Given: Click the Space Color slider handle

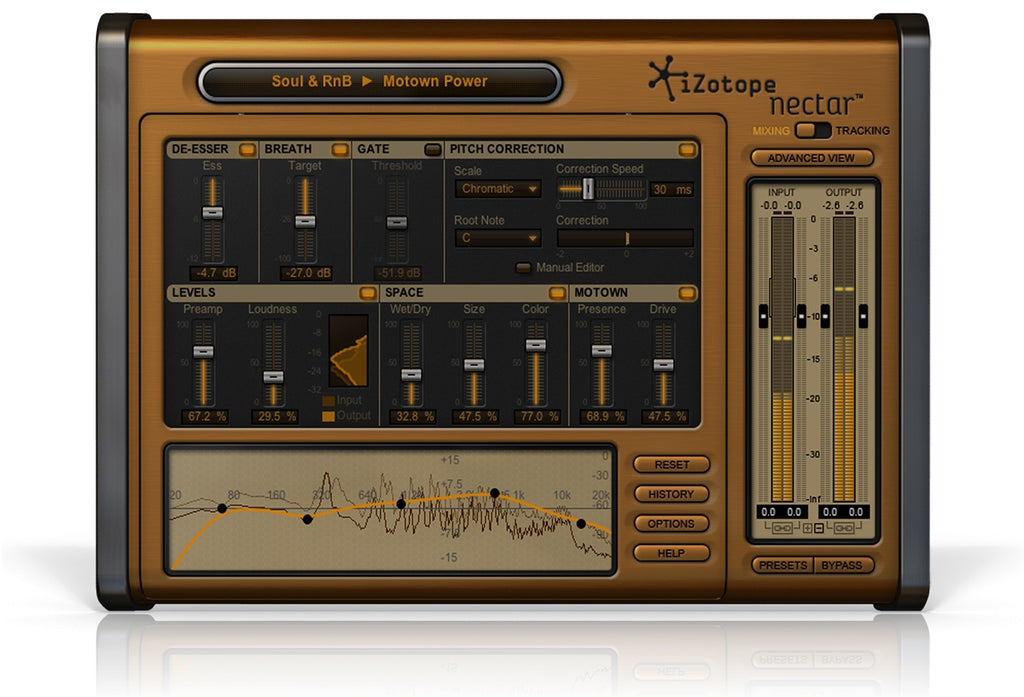Looking at the screenshot, I should click(536, 346).
